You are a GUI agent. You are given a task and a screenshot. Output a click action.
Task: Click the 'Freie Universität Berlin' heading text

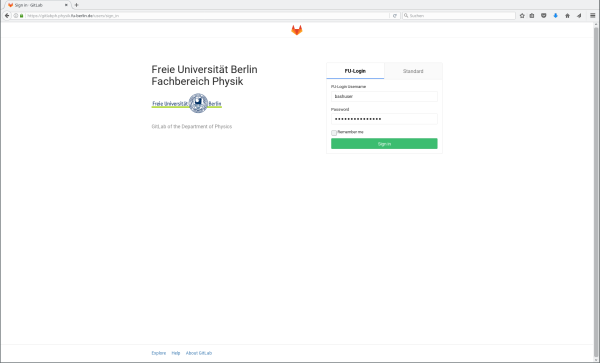(x=204, y=70)
